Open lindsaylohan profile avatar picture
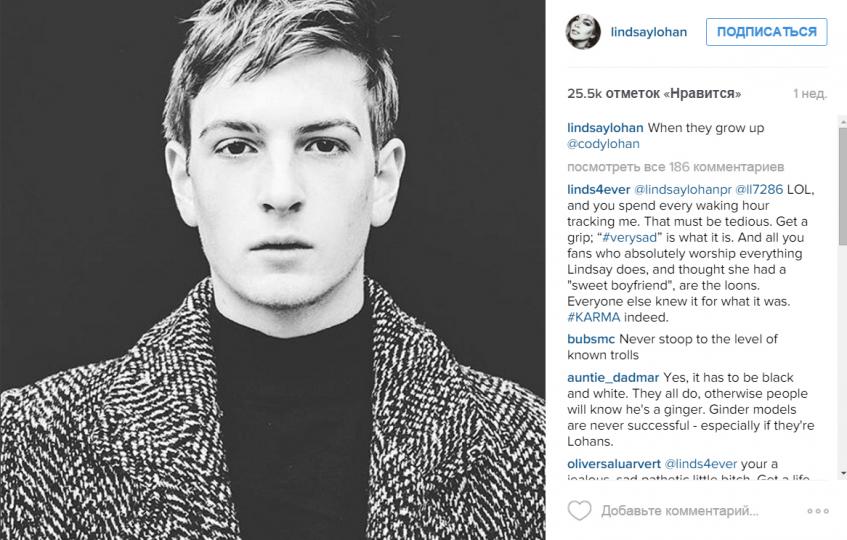 (x=583, y=32)
